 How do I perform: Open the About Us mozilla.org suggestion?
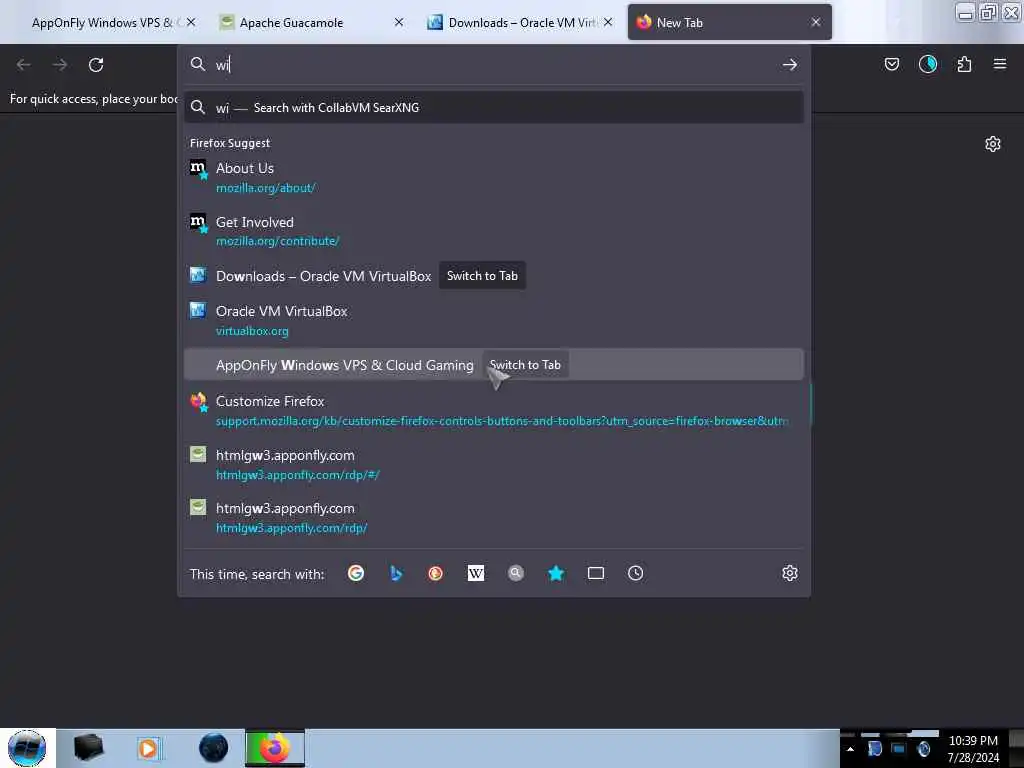pos(494,178)
